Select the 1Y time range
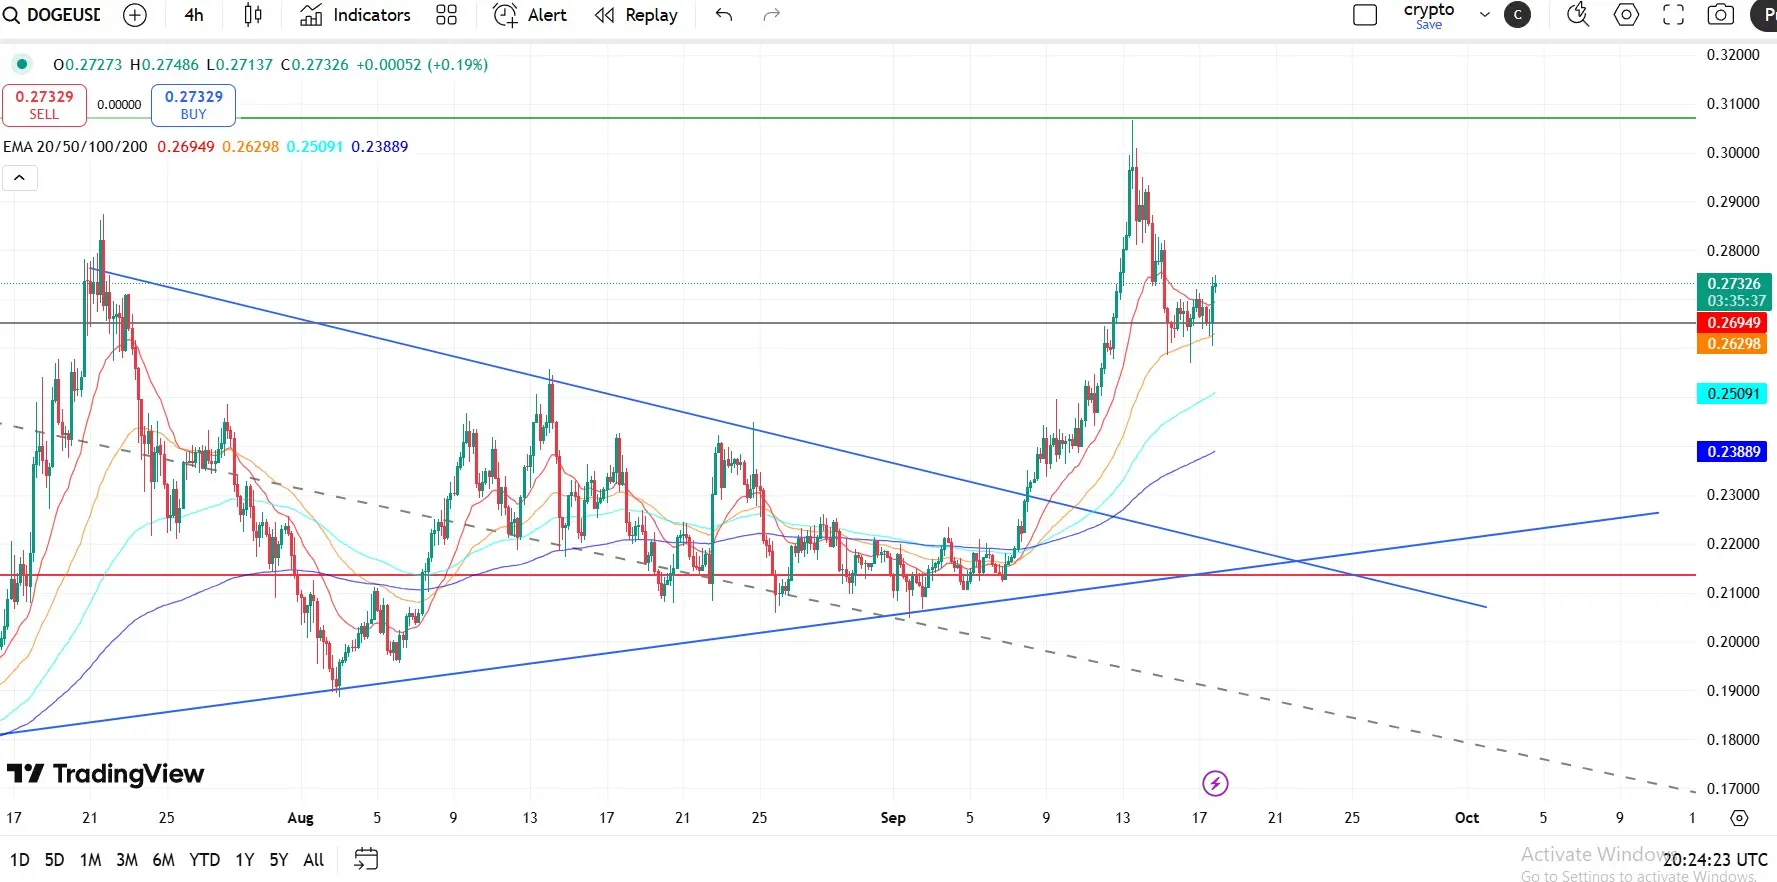Screen dimensions: 1777x882 (244, 860)
